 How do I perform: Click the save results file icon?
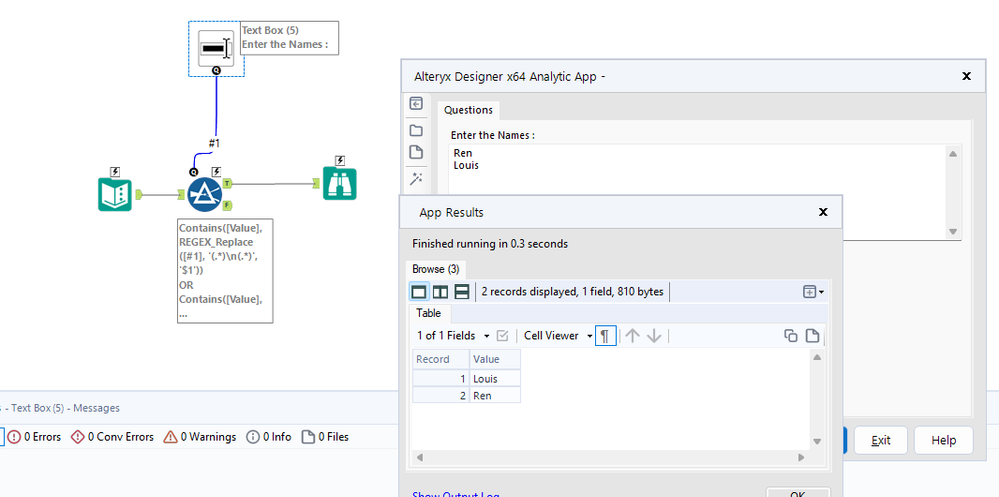812,336
